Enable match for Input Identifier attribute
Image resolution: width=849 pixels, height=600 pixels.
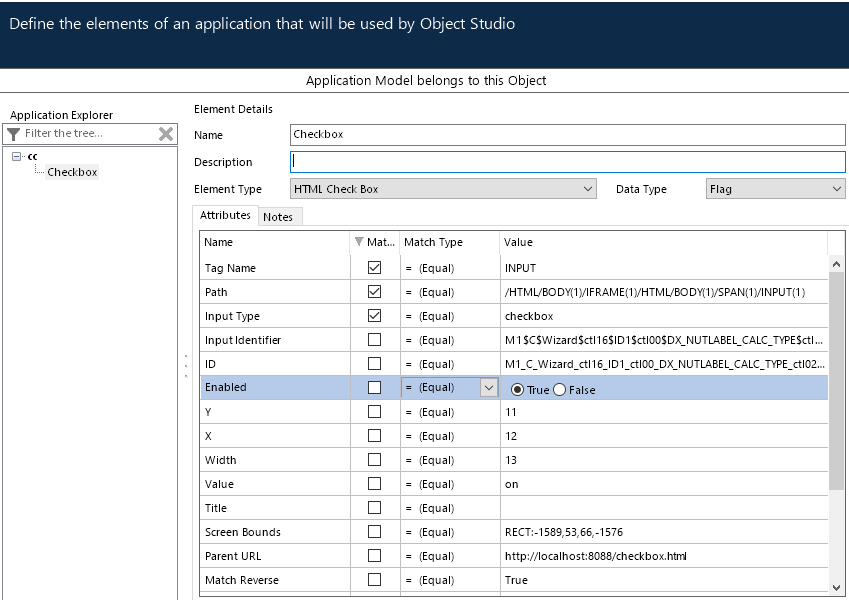point(374,340)
